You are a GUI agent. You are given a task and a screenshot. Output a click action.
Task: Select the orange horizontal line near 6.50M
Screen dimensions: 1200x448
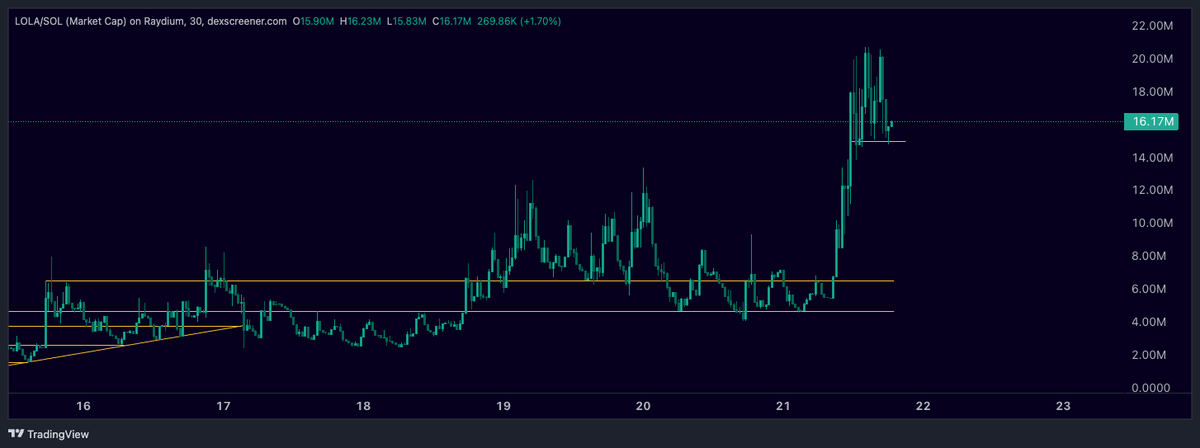click(470, 281)
